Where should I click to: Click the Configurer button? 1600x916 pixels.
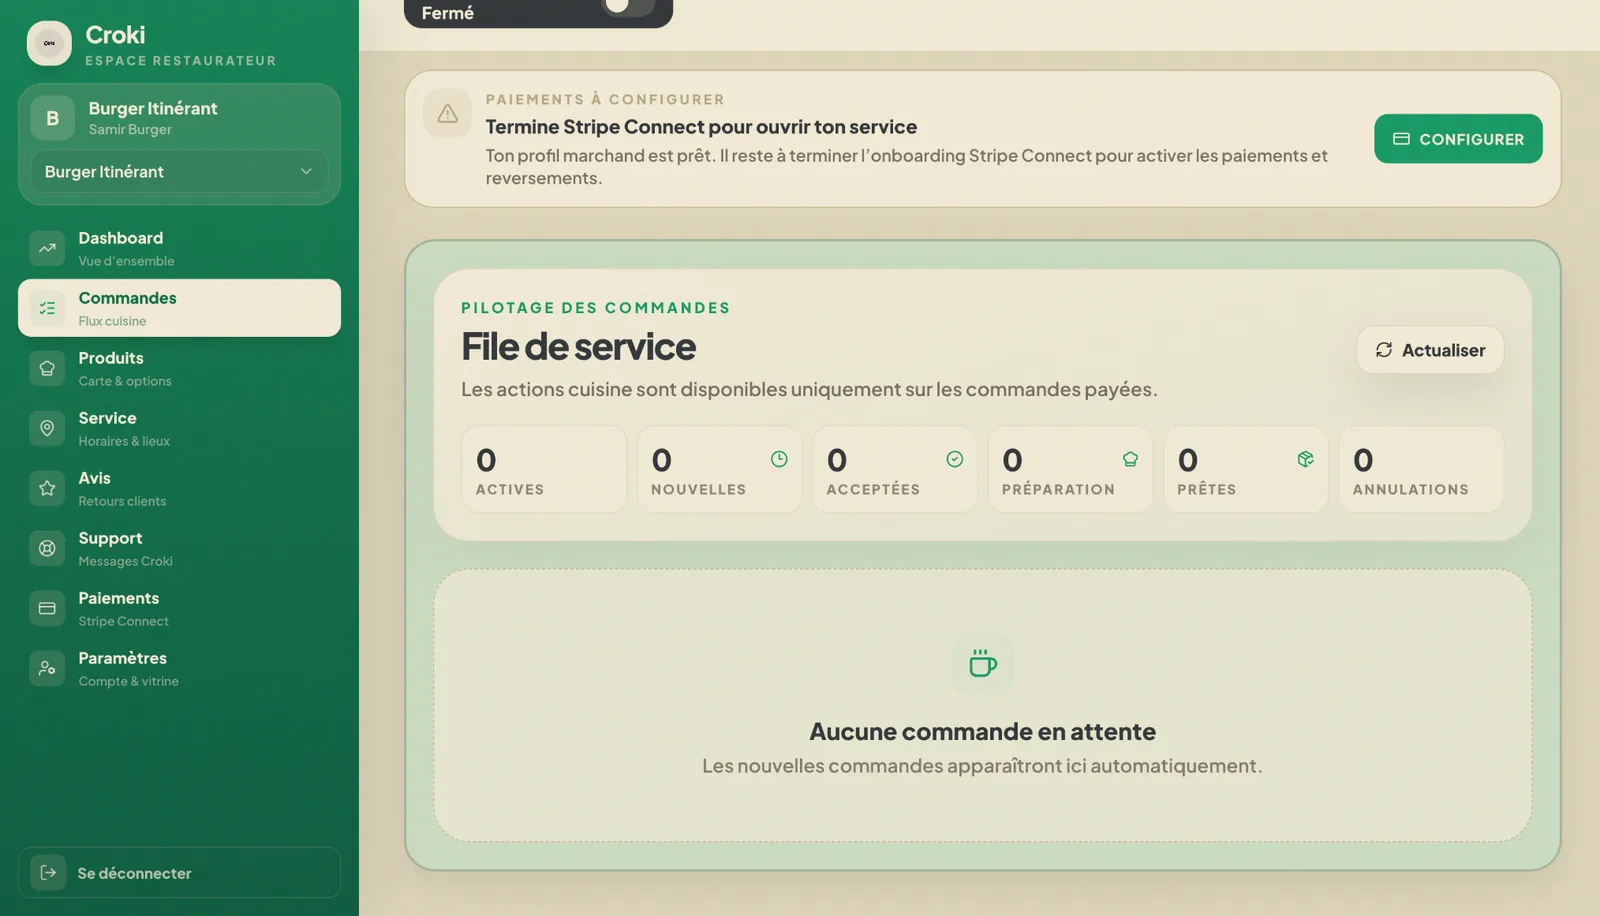pos(1458,139)
